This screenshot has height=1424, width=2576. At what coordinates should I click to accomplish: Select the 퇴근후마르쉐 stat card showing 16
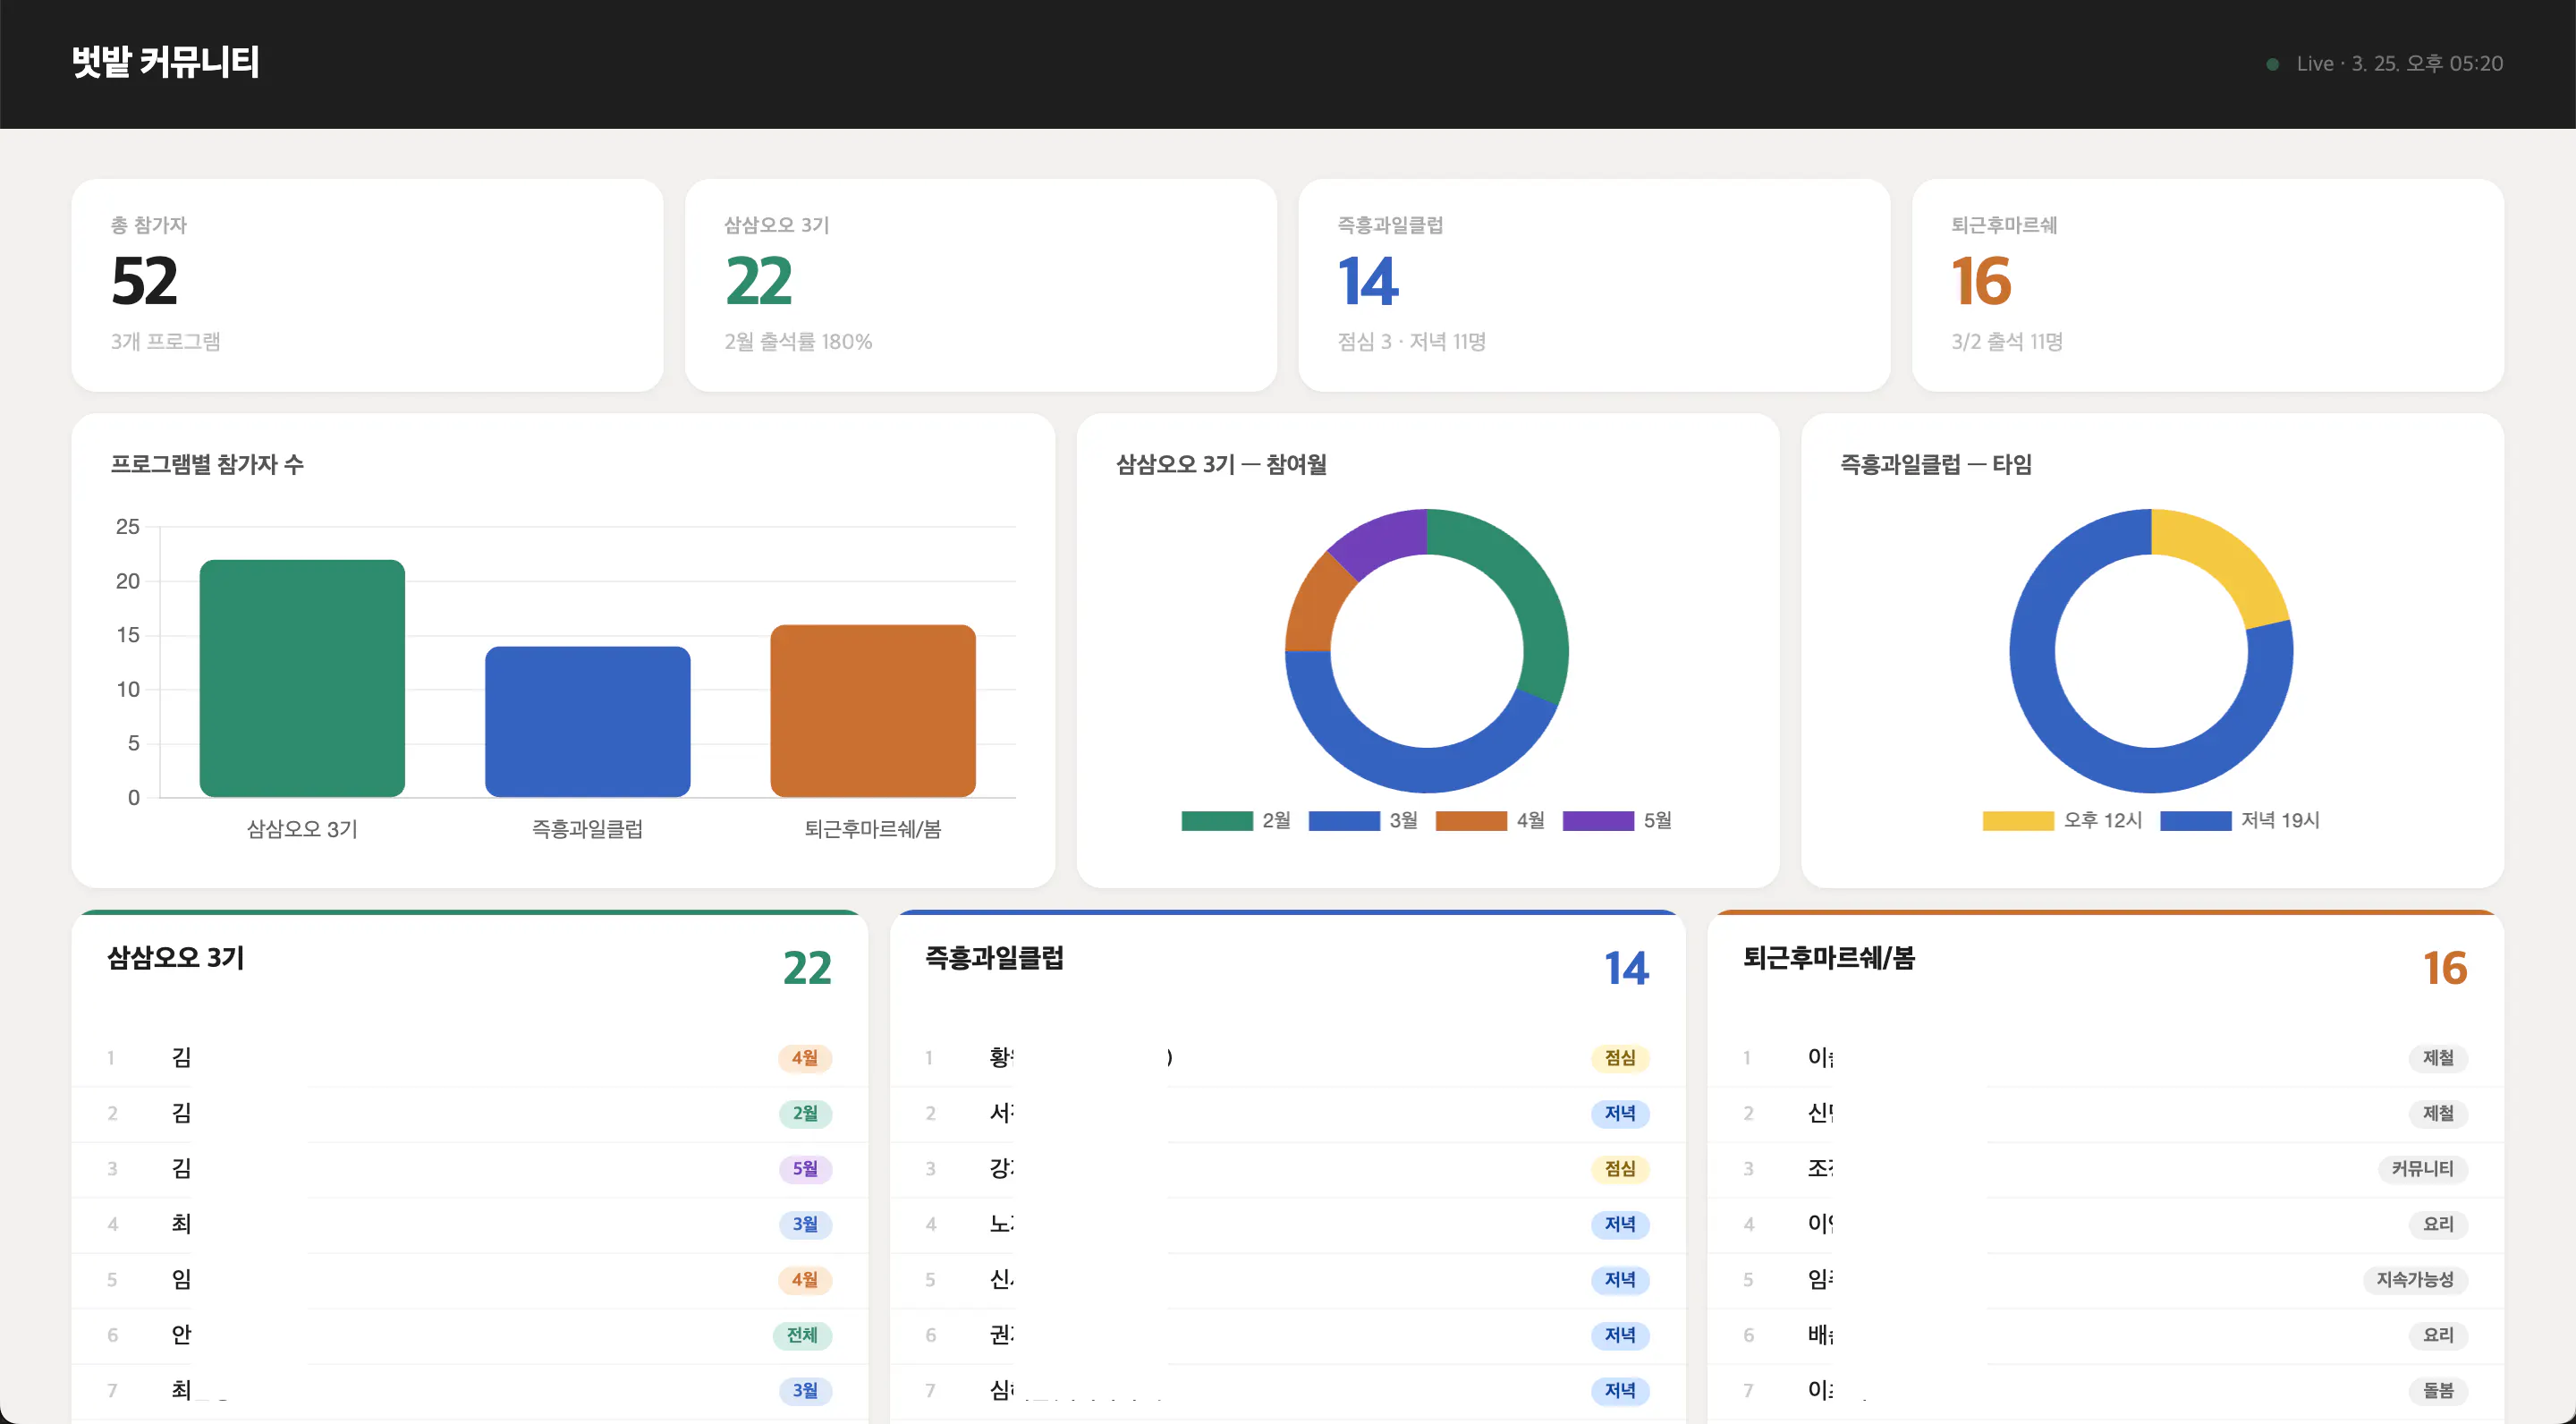2207,285
